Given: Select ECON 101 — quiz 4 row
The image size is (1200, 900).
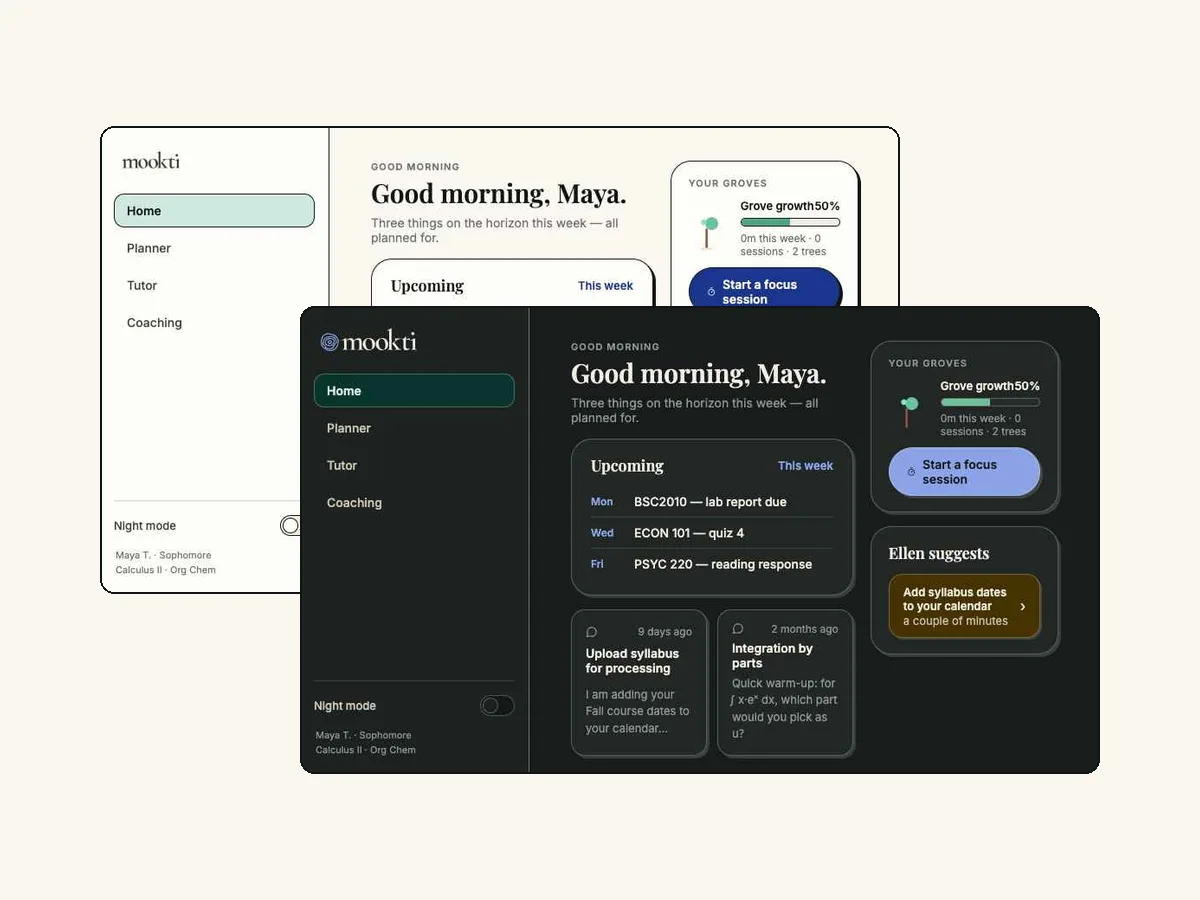Looking at the screenshot, I should pos(712,533).
